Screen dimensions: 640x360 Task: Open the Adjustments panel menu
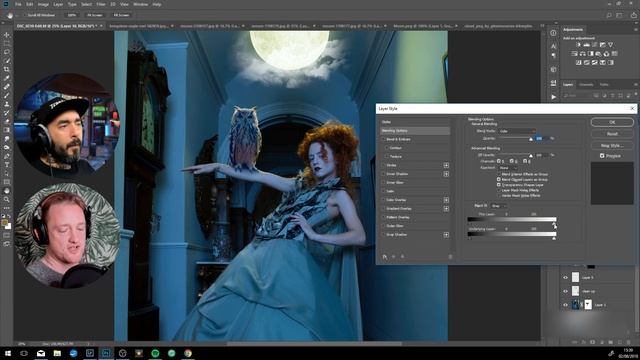(636, 29)
